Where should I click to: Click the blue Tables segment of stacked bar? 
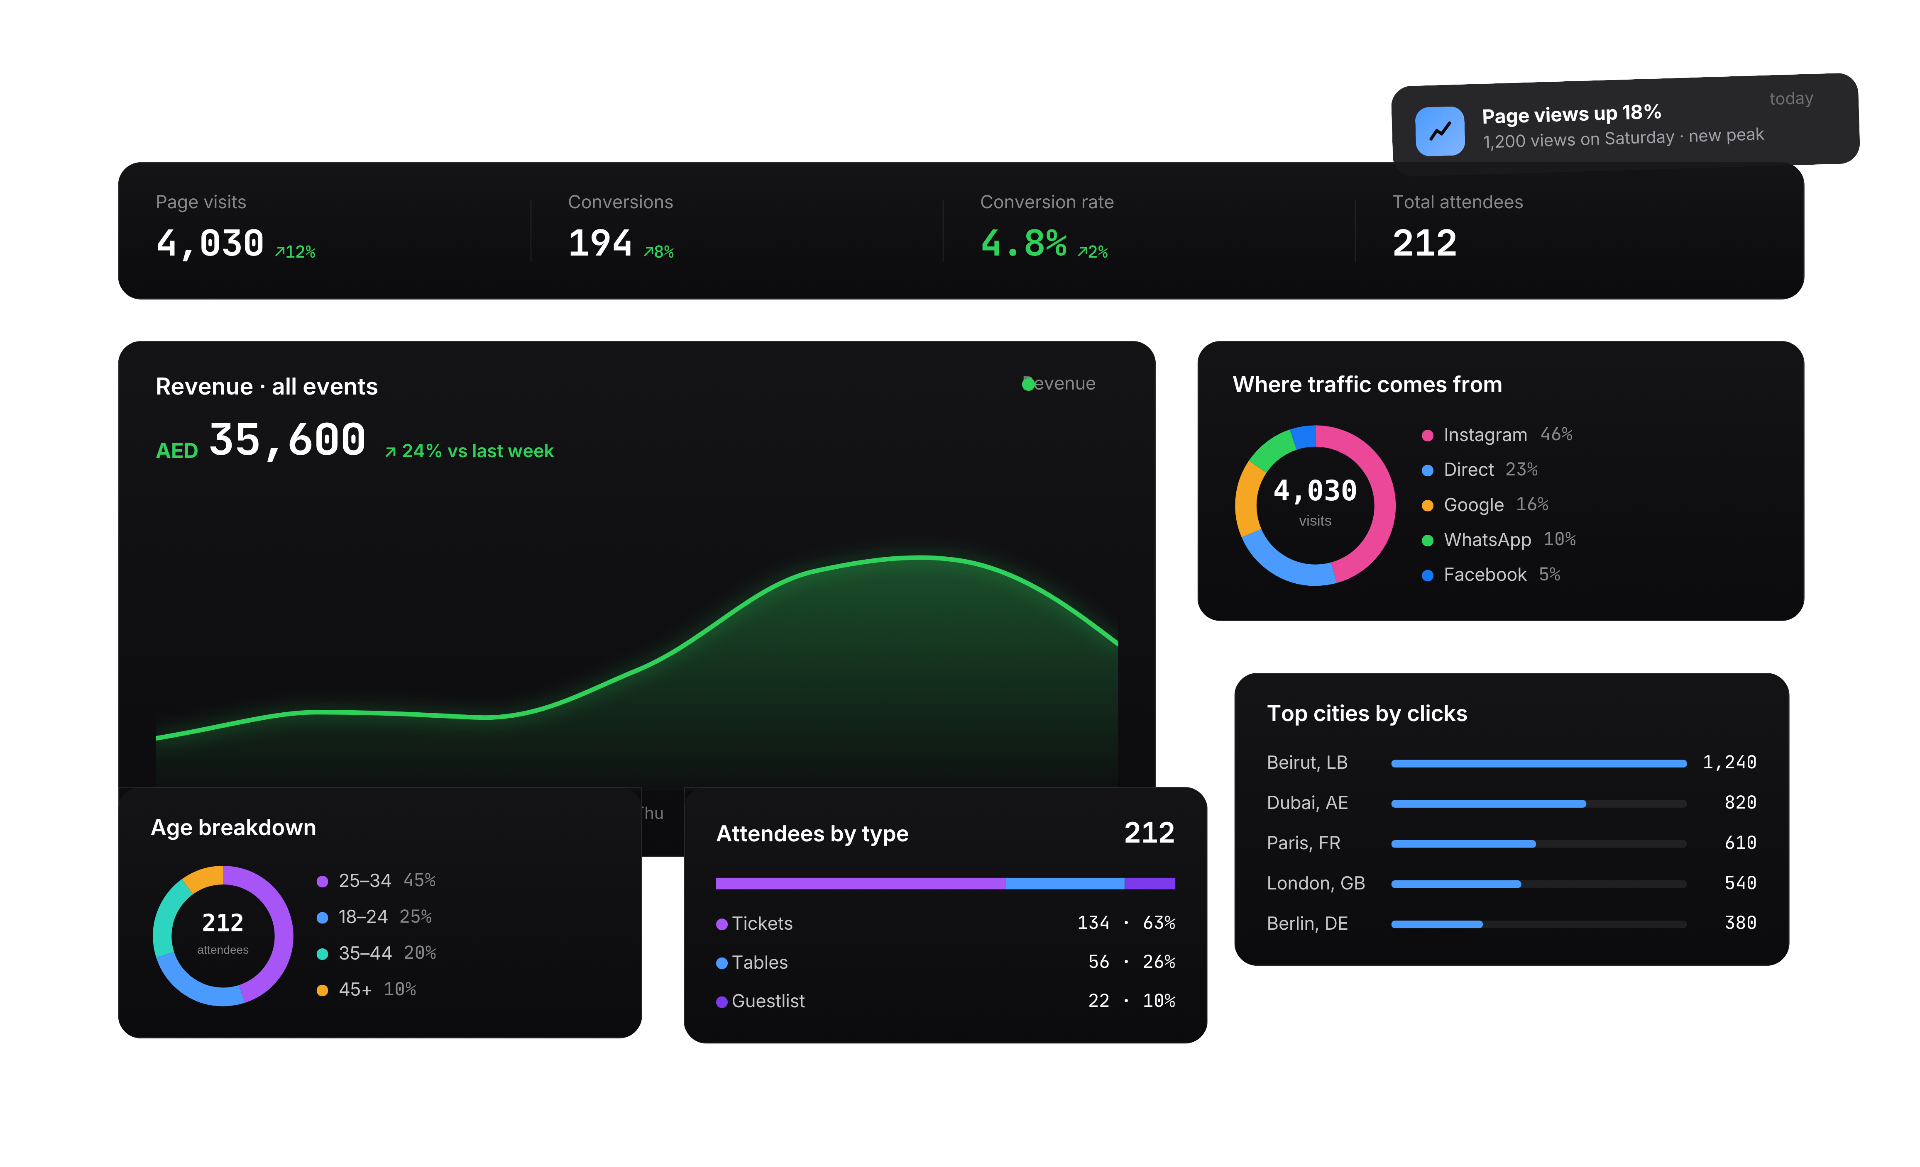click(x=1064, y=883)
